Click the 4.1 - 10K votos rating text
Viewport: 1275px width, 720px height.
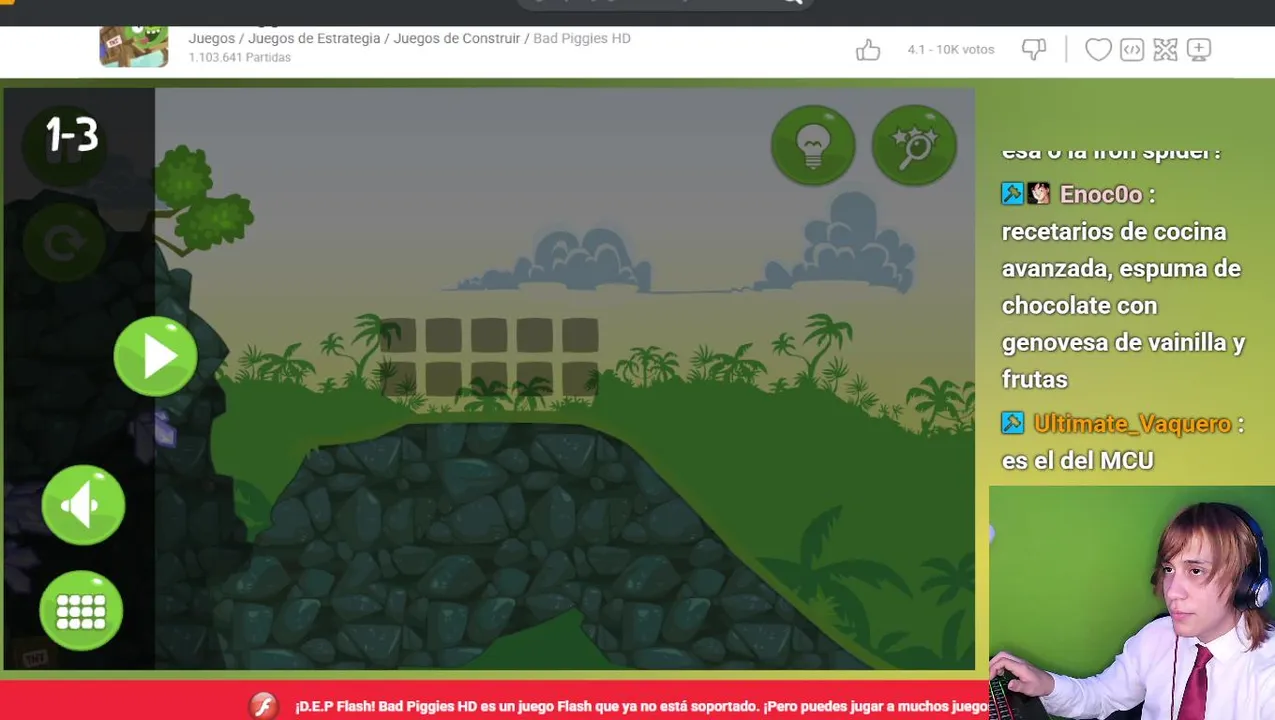951,50
